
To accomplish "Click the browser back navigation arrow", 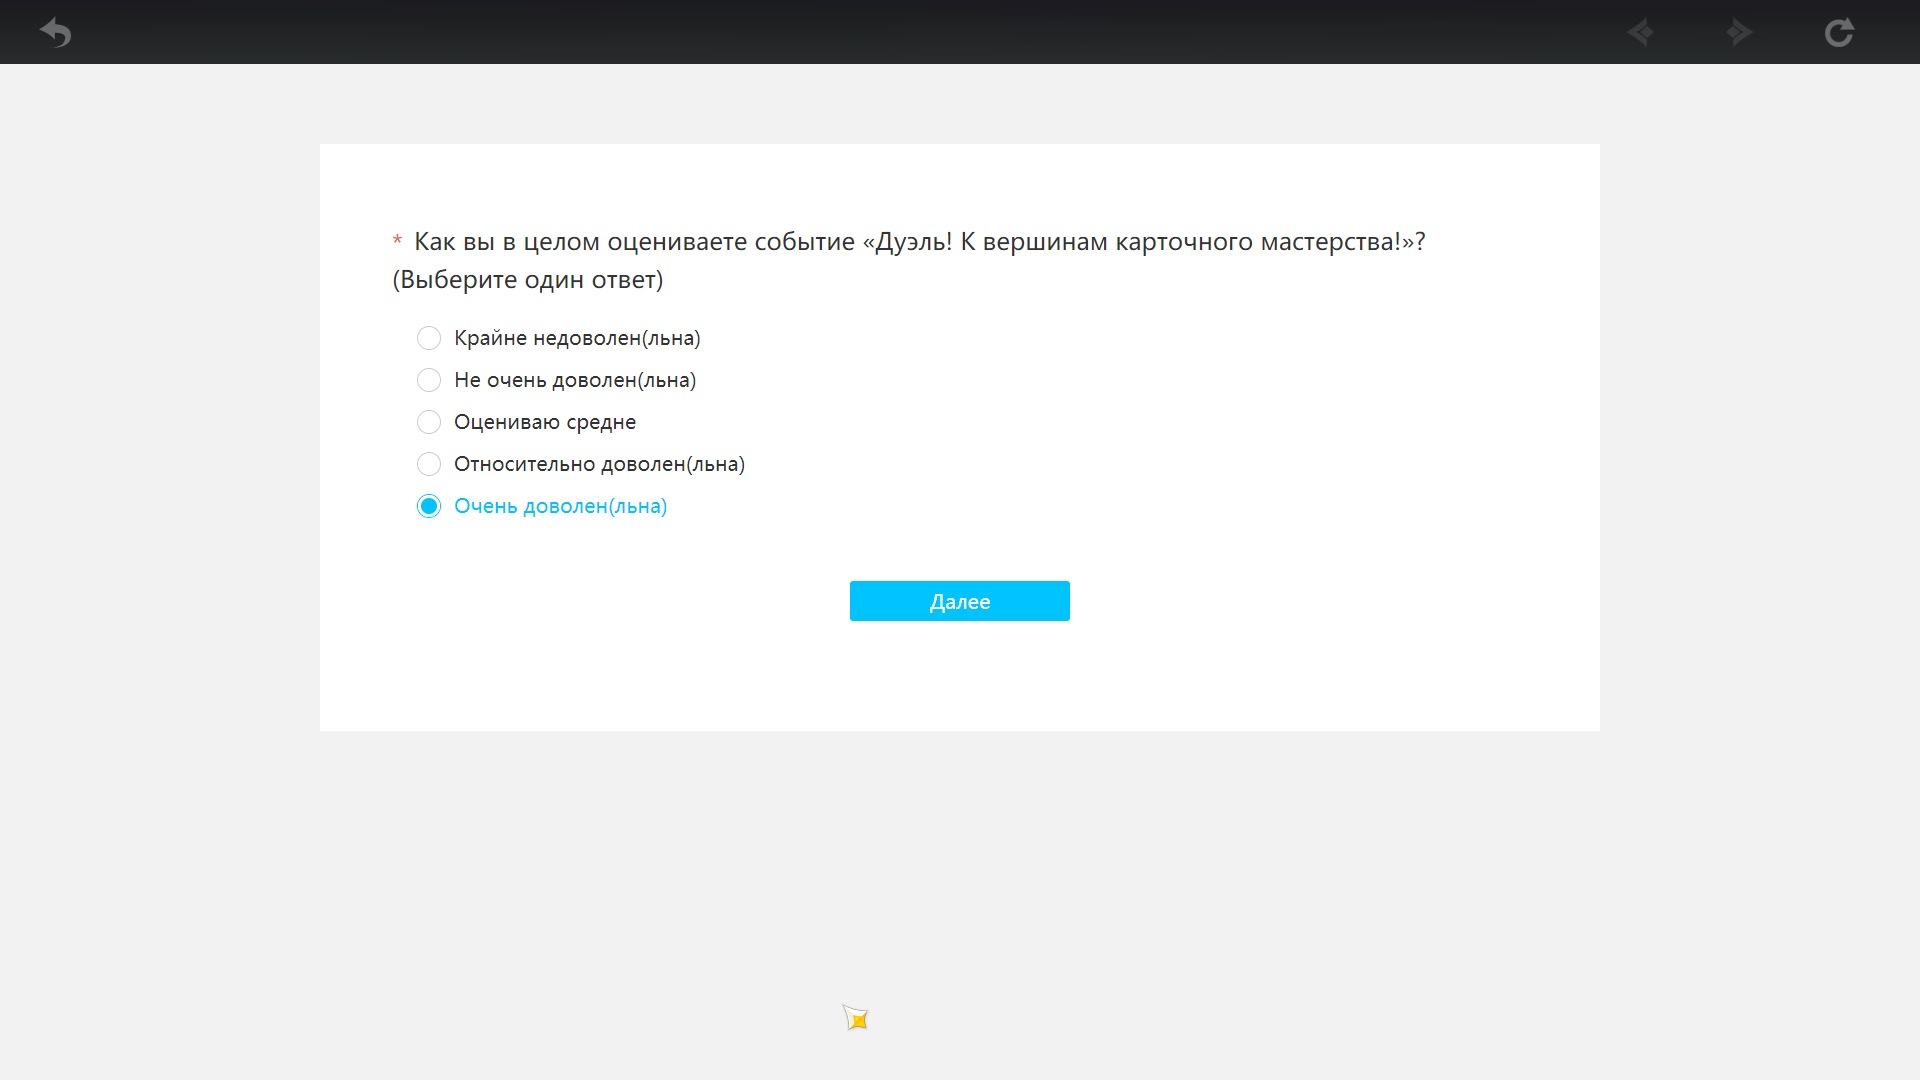I will pos(1640,33).
